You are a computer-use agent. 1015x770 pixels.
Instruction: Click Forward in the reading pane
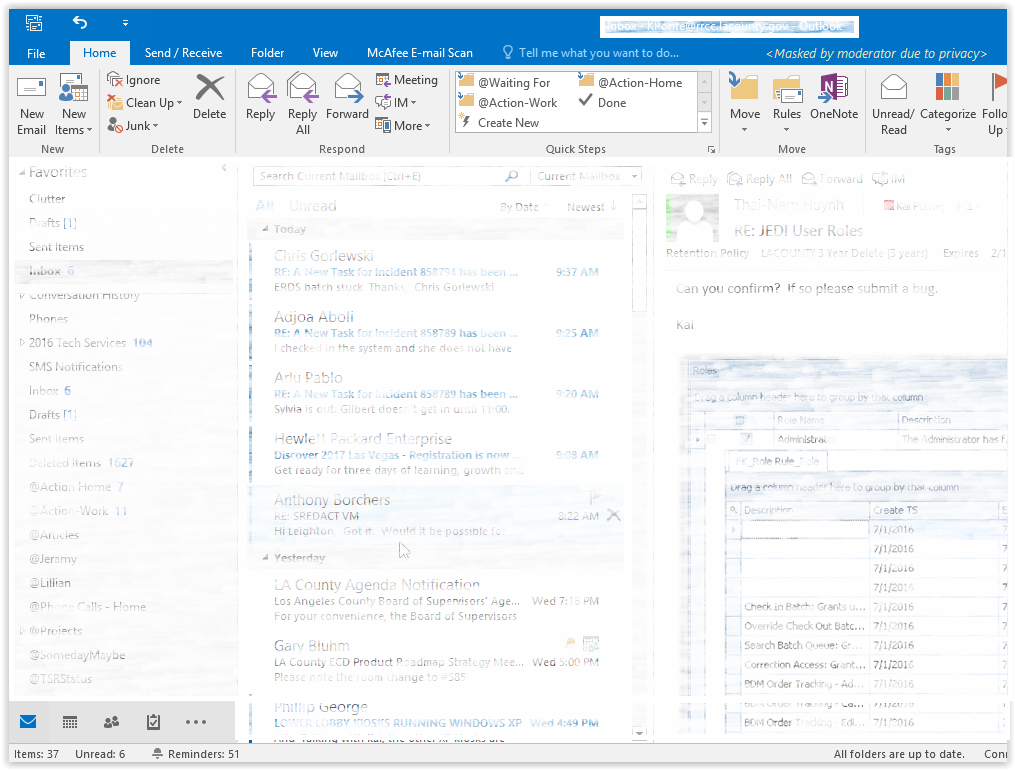[x=832, y=179]
